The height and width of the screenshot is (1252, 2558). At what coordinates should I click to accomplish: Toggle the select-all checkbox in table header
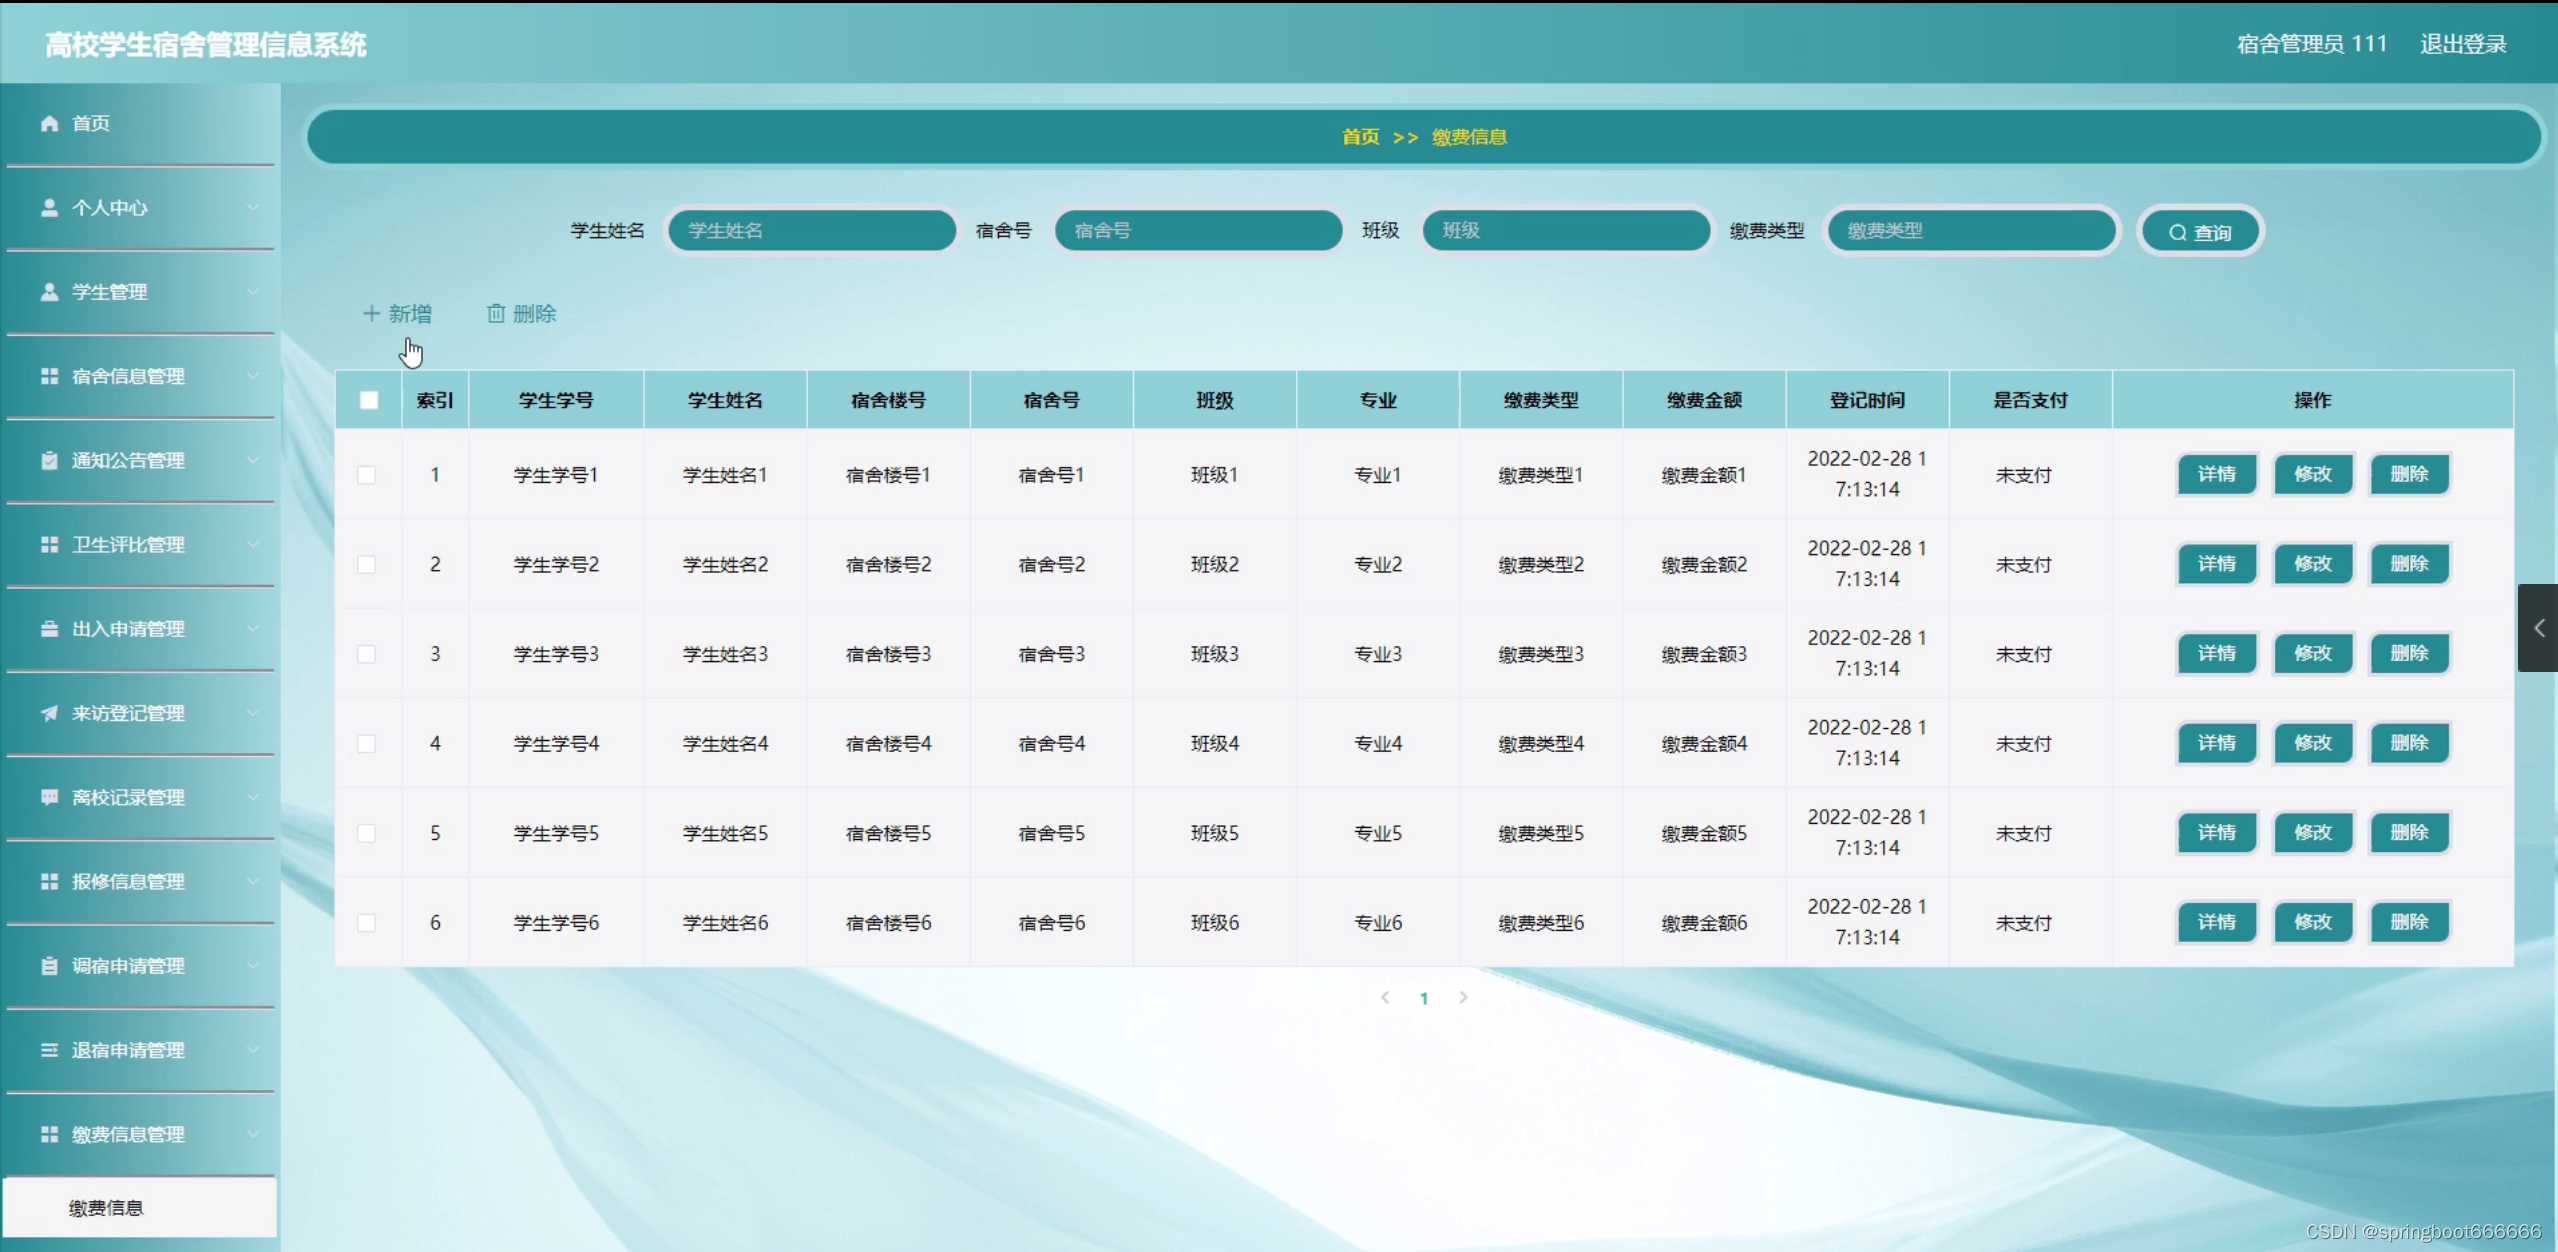click(369, 400)
